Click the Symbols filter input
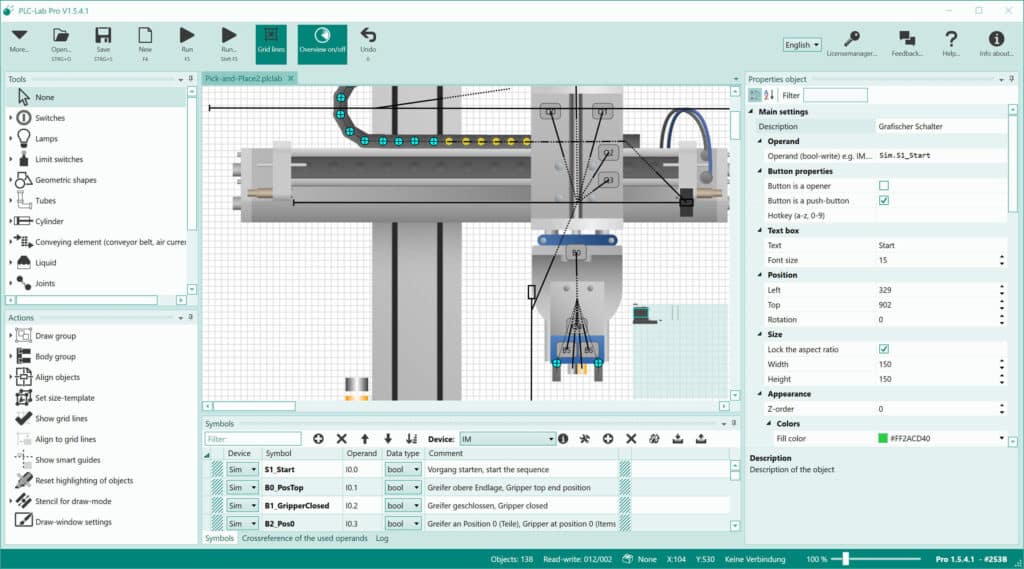 (253, 439)
